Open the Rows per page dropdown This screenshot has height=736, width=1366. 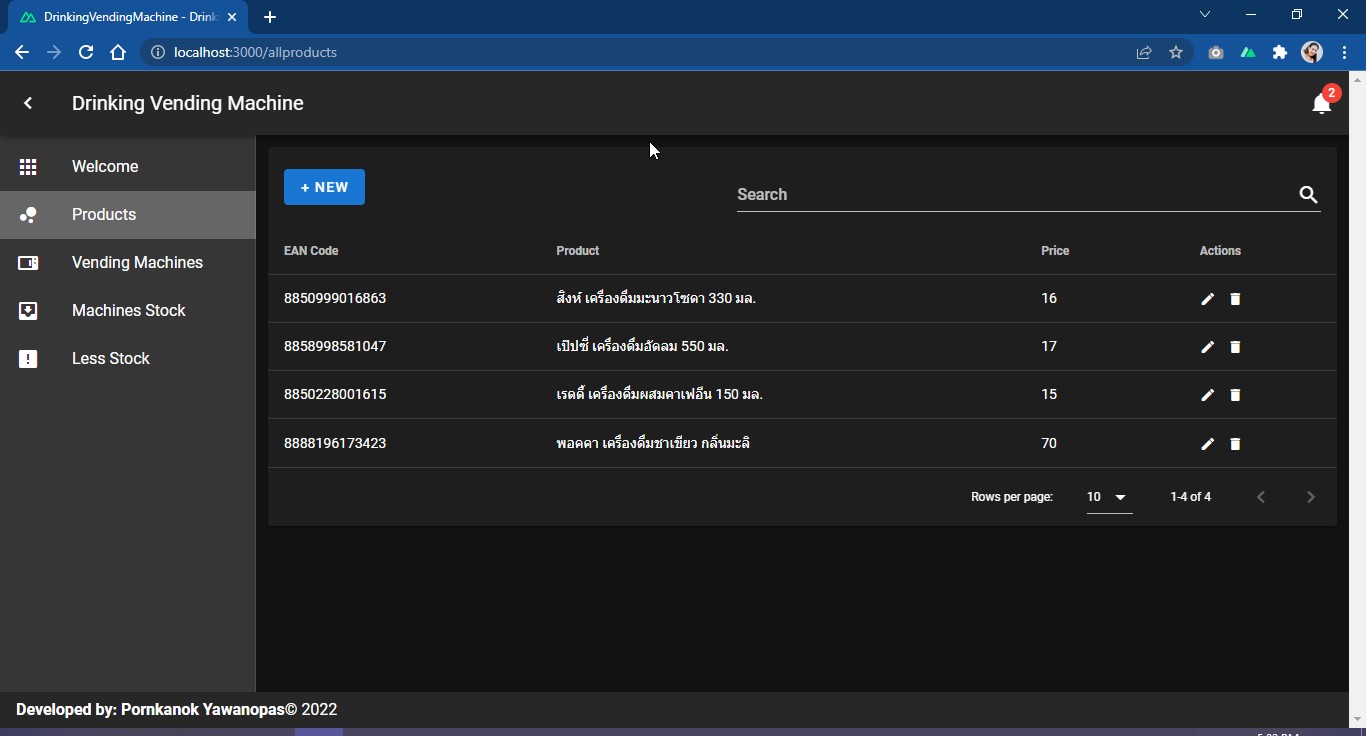tap(1109, 497)
